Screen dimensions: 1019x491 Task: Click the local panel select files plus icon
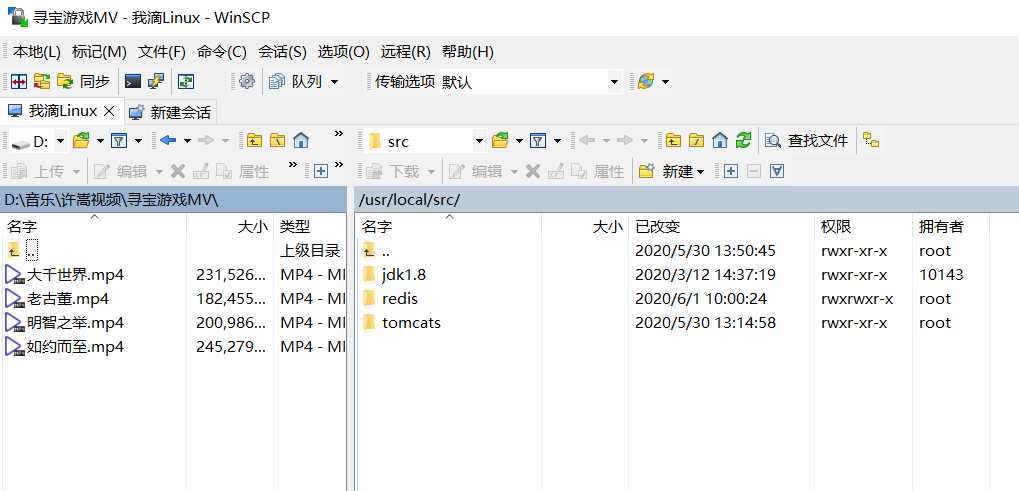pos(320,171)
